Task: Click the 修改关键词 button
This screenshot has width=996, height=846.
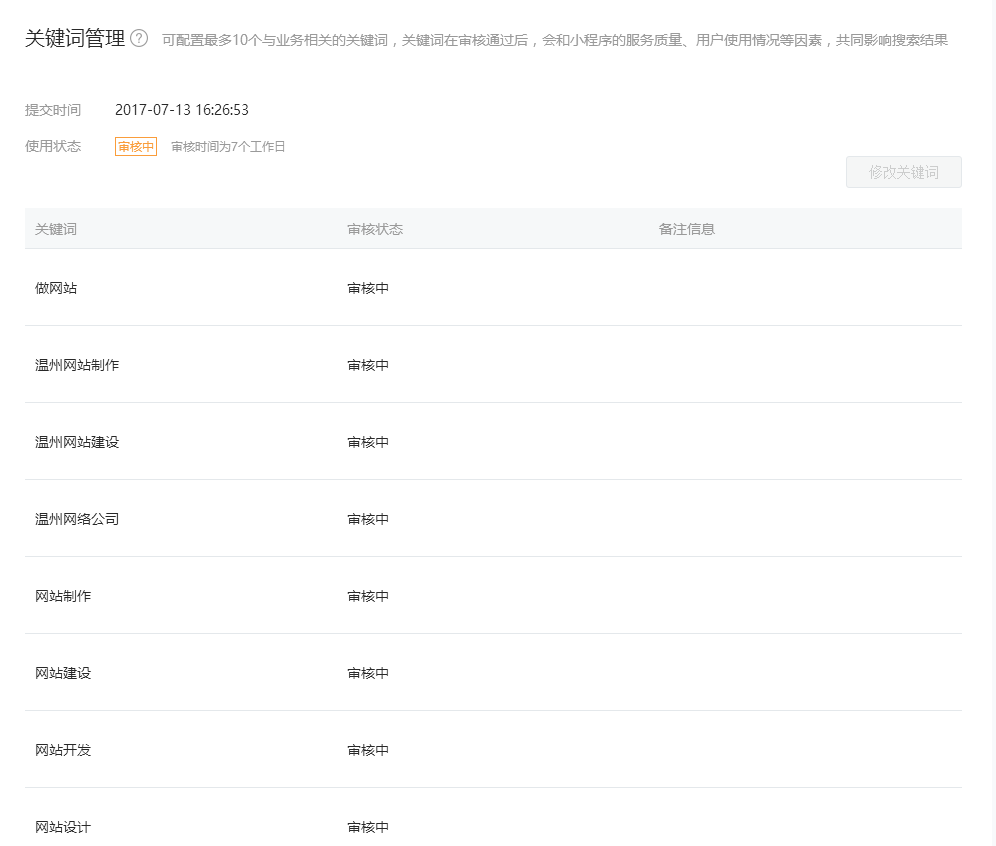Action: click(x=903, y=172)
